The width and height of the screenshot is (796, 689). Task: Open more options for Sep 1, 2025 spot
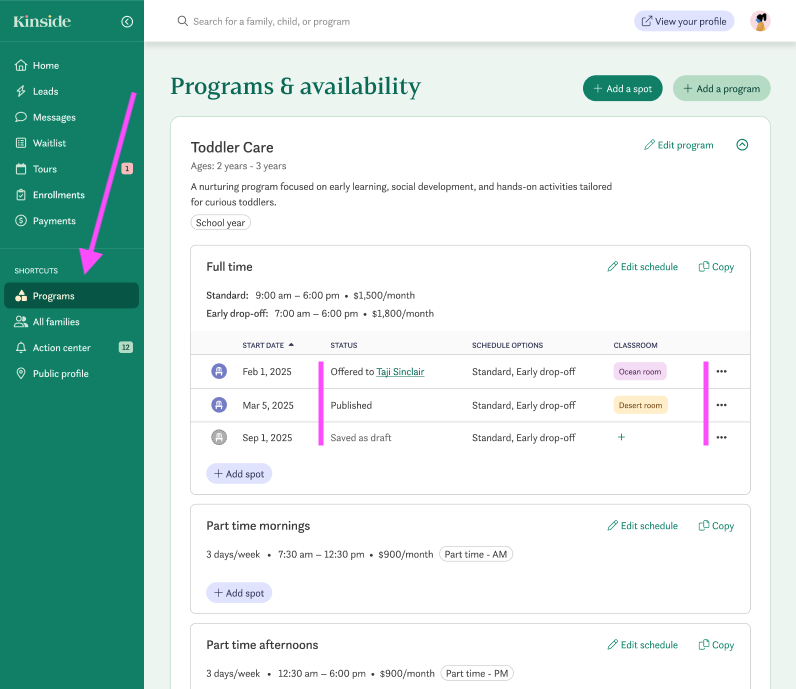(721, 437)
